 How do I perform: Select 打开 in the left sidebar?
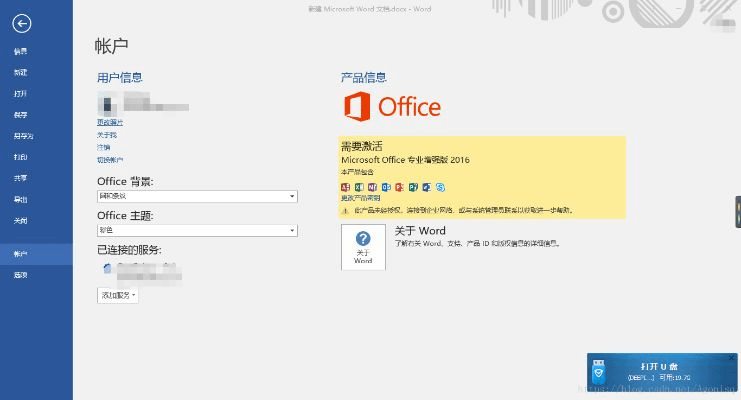[x=20, y=94]
